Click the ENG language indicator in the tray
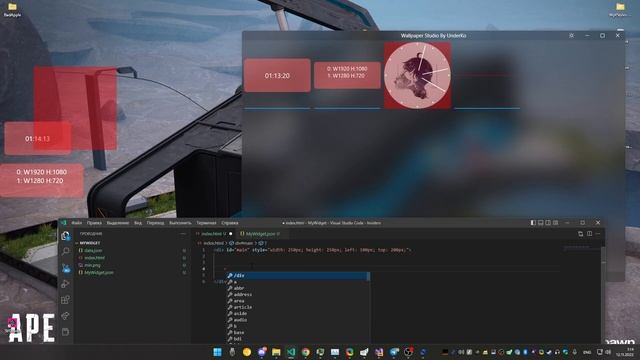Image resolution: width=640 pixels, height=360 pixels. click(587, 352)
